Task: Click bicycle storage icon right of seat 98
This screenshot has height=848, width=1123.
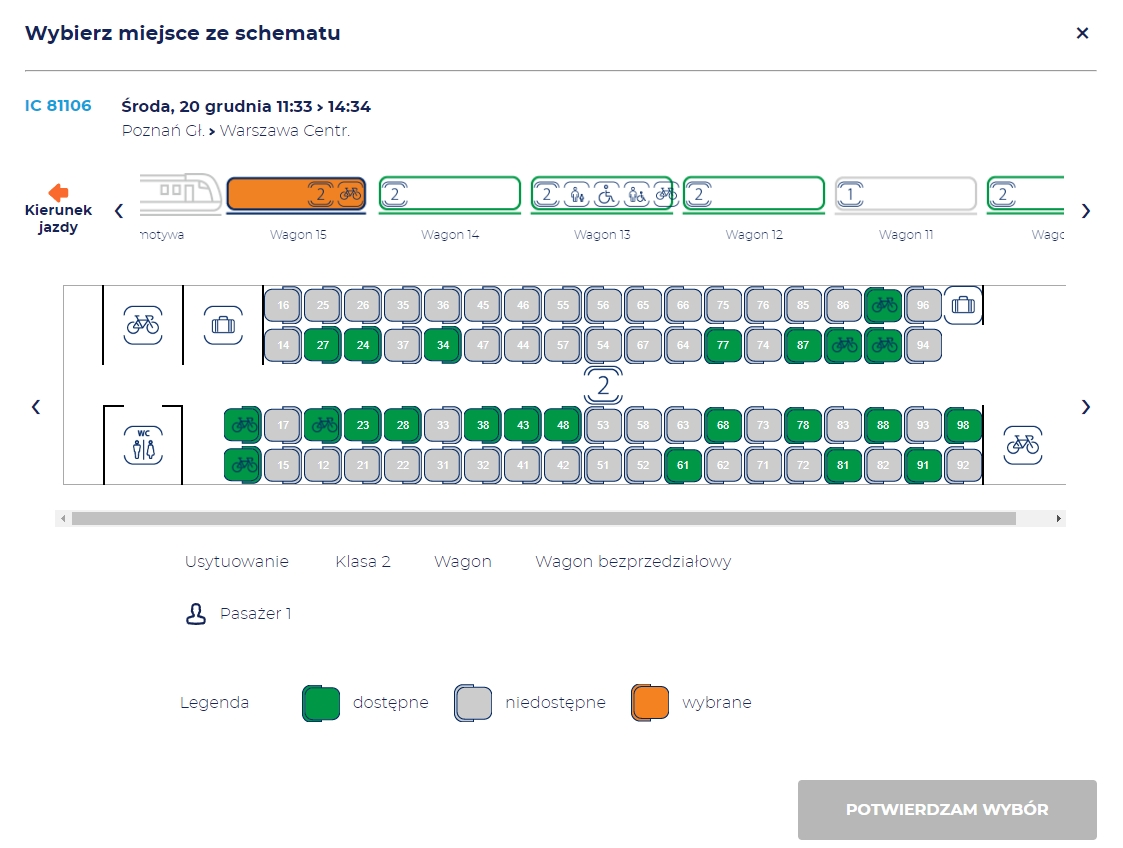Action: pyautogui.click(x=1022, y=444)
